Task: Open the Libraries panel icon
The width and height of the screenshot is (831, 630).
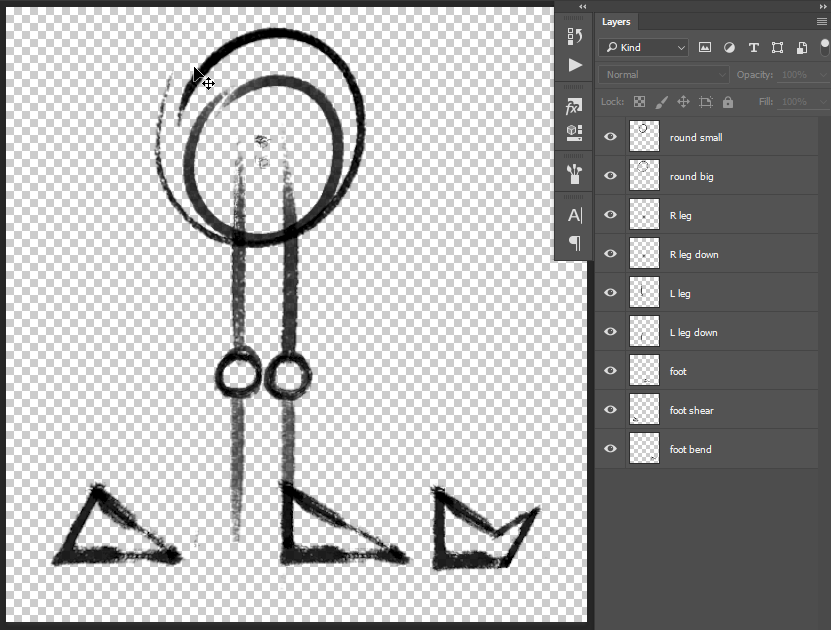Action: point(574,132)
